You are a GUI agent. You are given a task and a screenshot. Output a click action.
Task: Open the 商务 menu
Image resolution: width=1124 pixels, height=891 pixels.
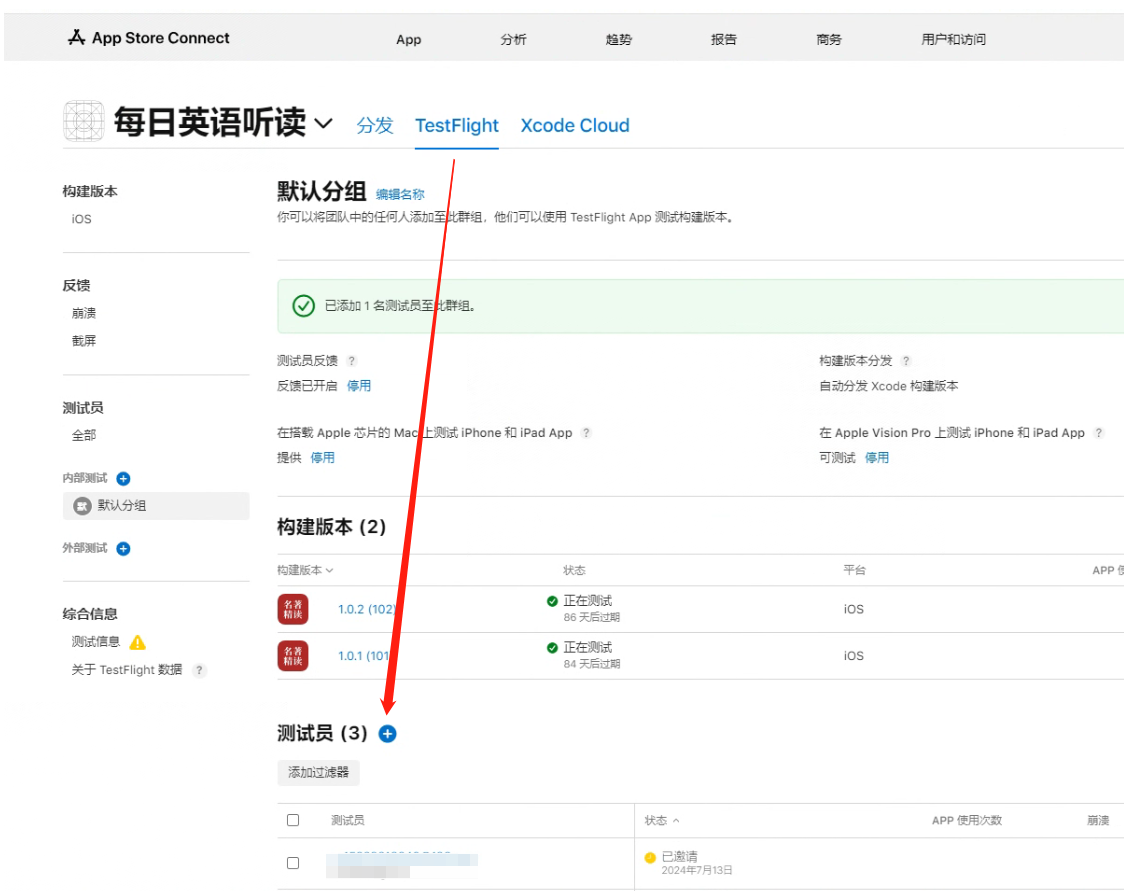[829, 39]
